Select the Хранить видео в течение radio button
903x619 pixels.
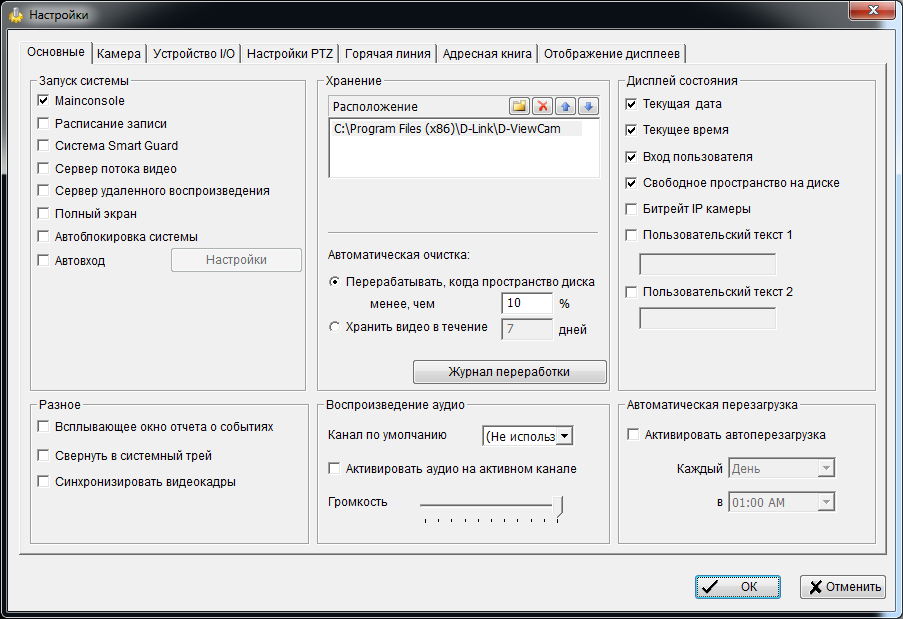[x=335, y=327]
